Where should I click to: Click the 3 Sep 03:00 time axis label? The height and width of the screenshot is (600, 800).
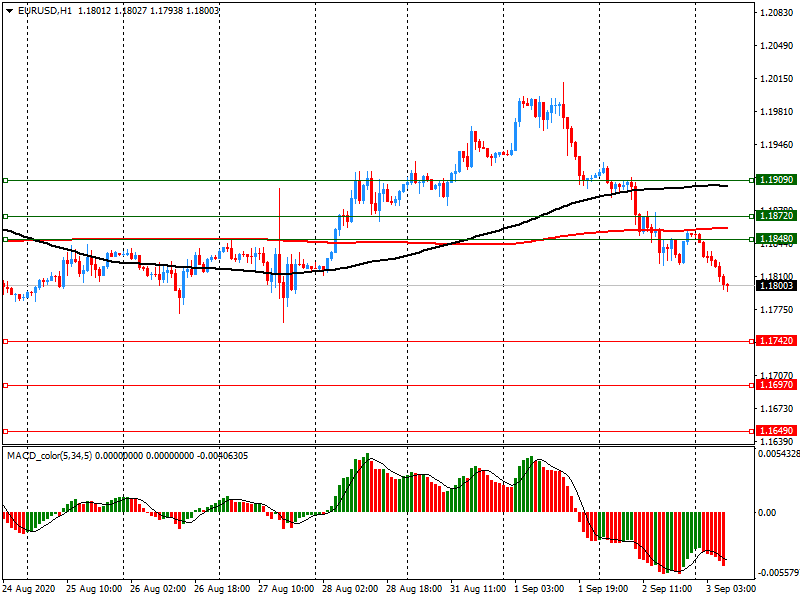[733, 589]
